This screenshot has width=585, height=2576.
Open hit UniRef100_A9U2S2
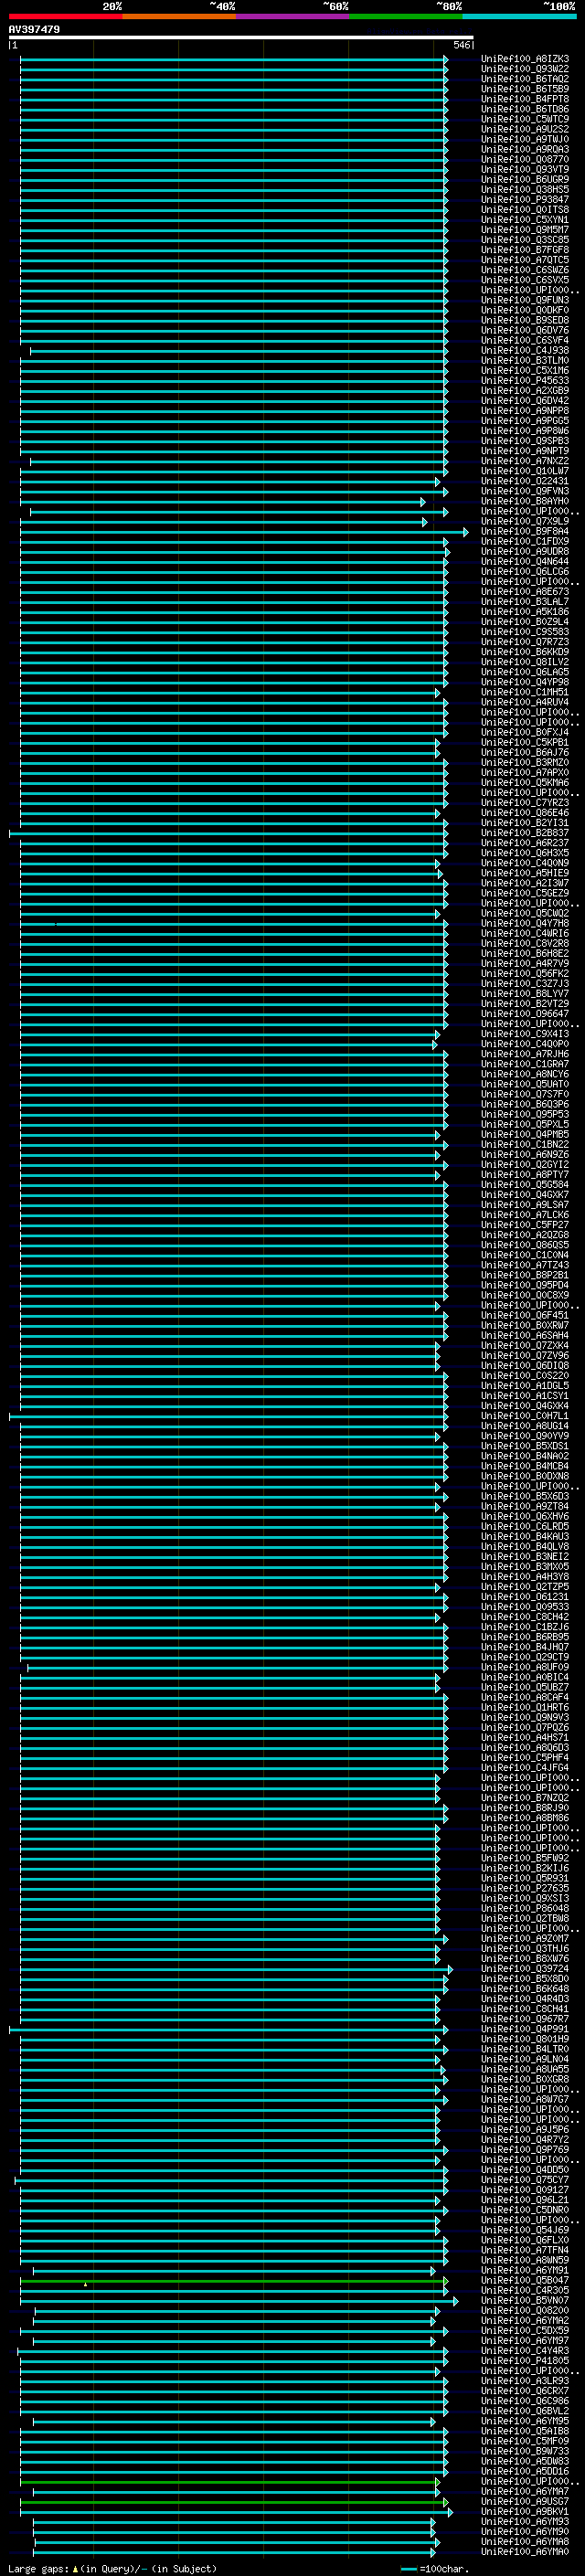click(x=524, y=129)
